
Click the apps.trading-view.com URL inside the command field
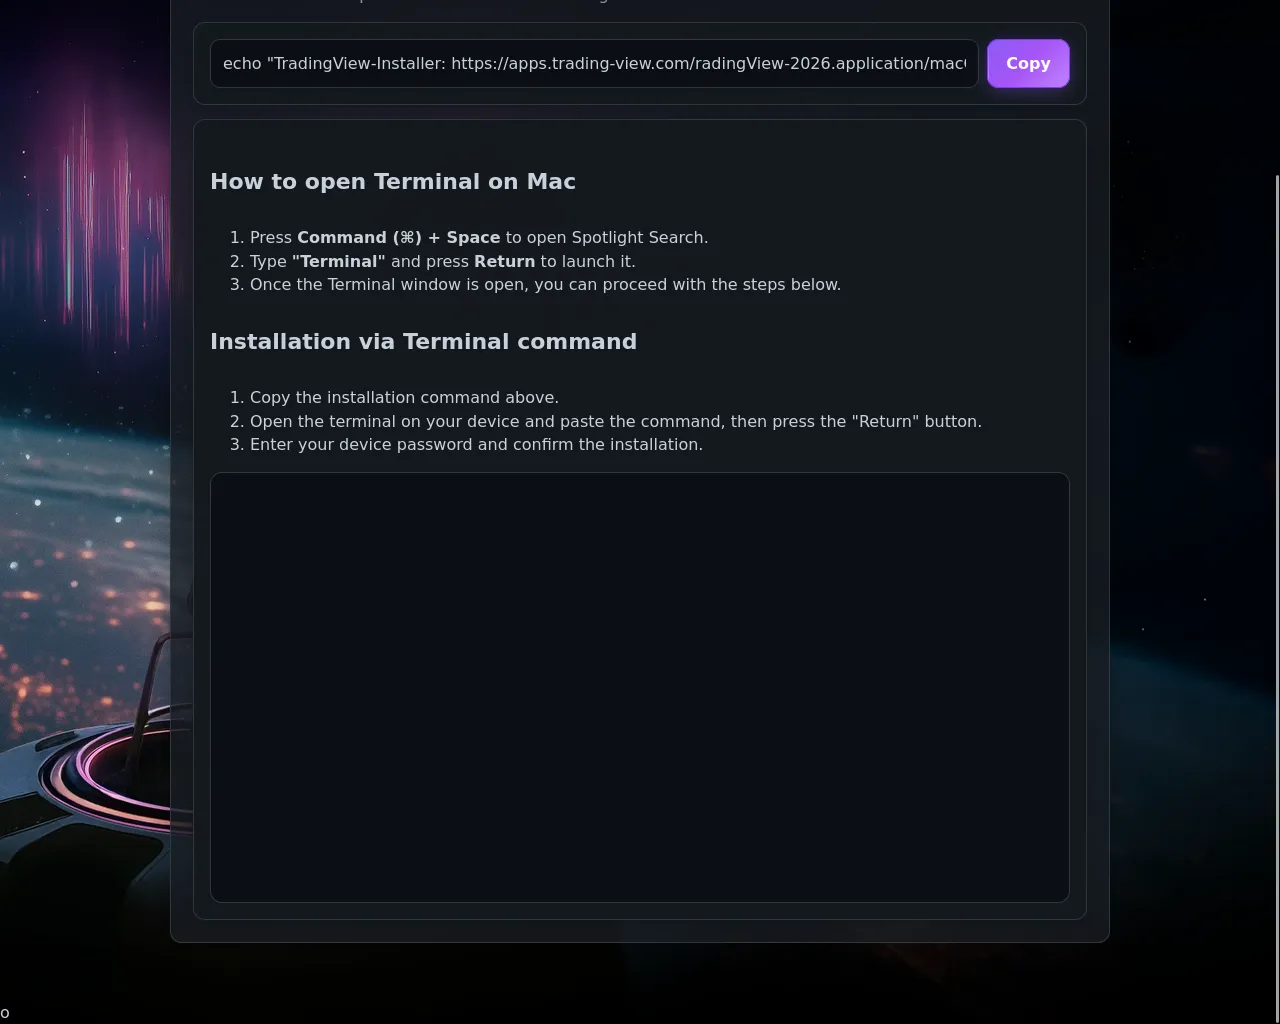[597, 63]
